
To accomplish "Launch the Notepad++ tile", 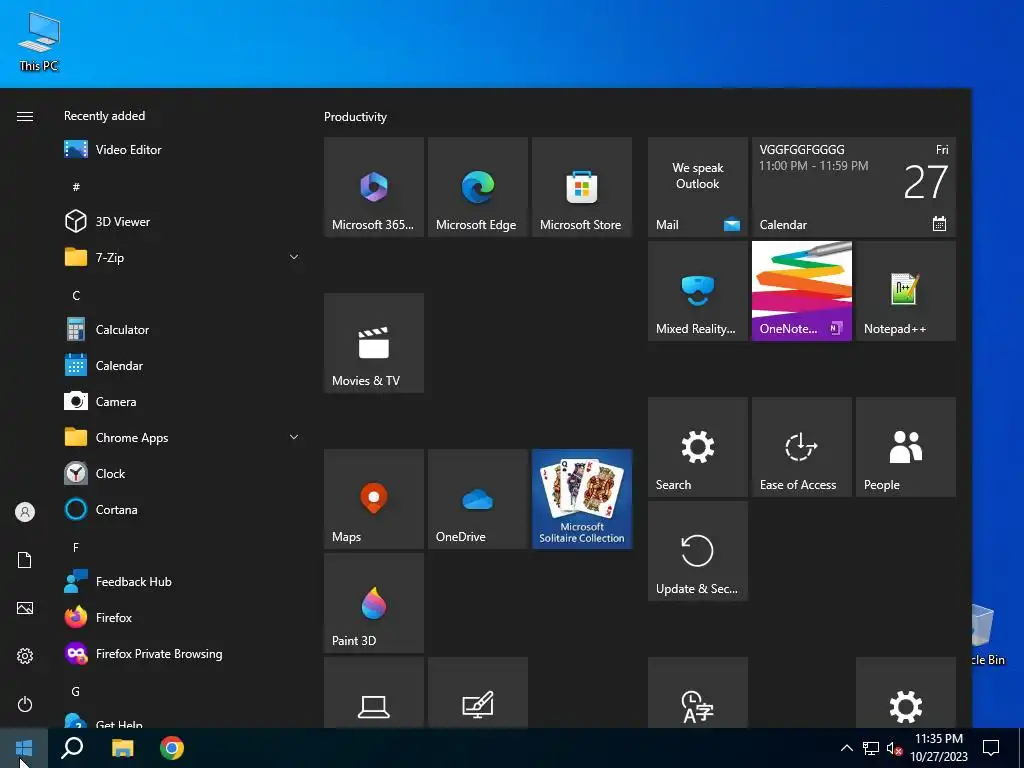I will tap(906, 291).
